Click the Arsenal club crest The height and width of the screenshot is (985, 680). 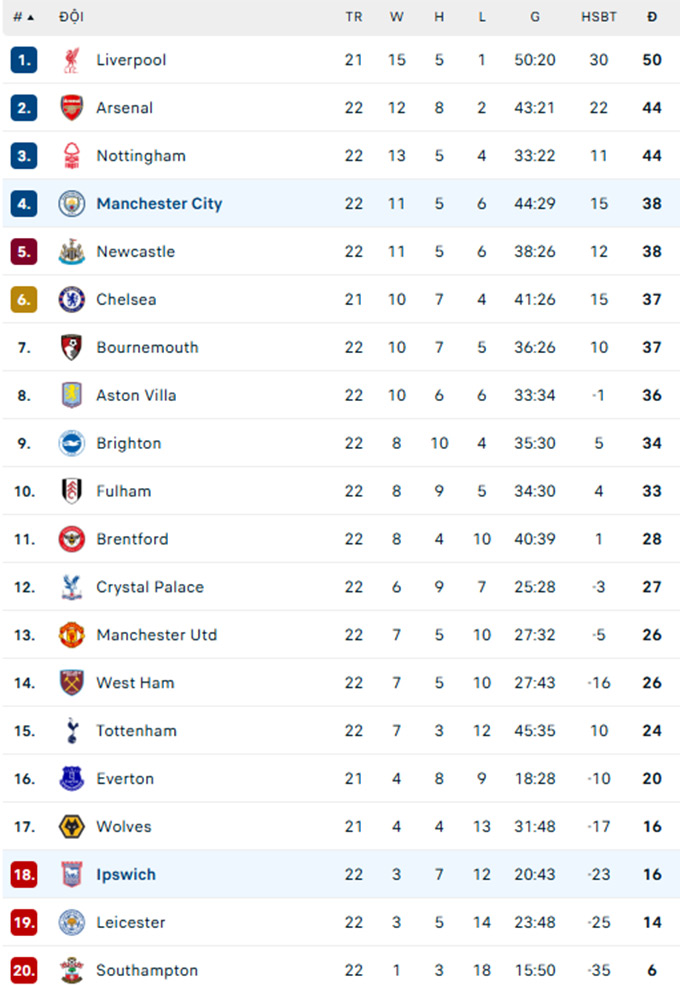pyautogui.click(x=72, y=108)
